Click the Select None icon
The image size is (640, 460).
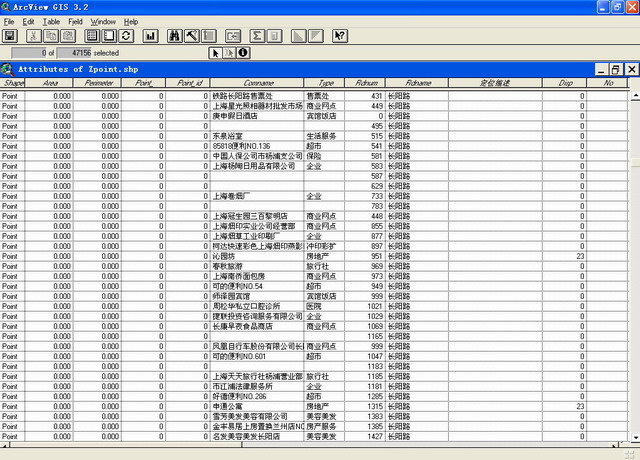[109, 36]
